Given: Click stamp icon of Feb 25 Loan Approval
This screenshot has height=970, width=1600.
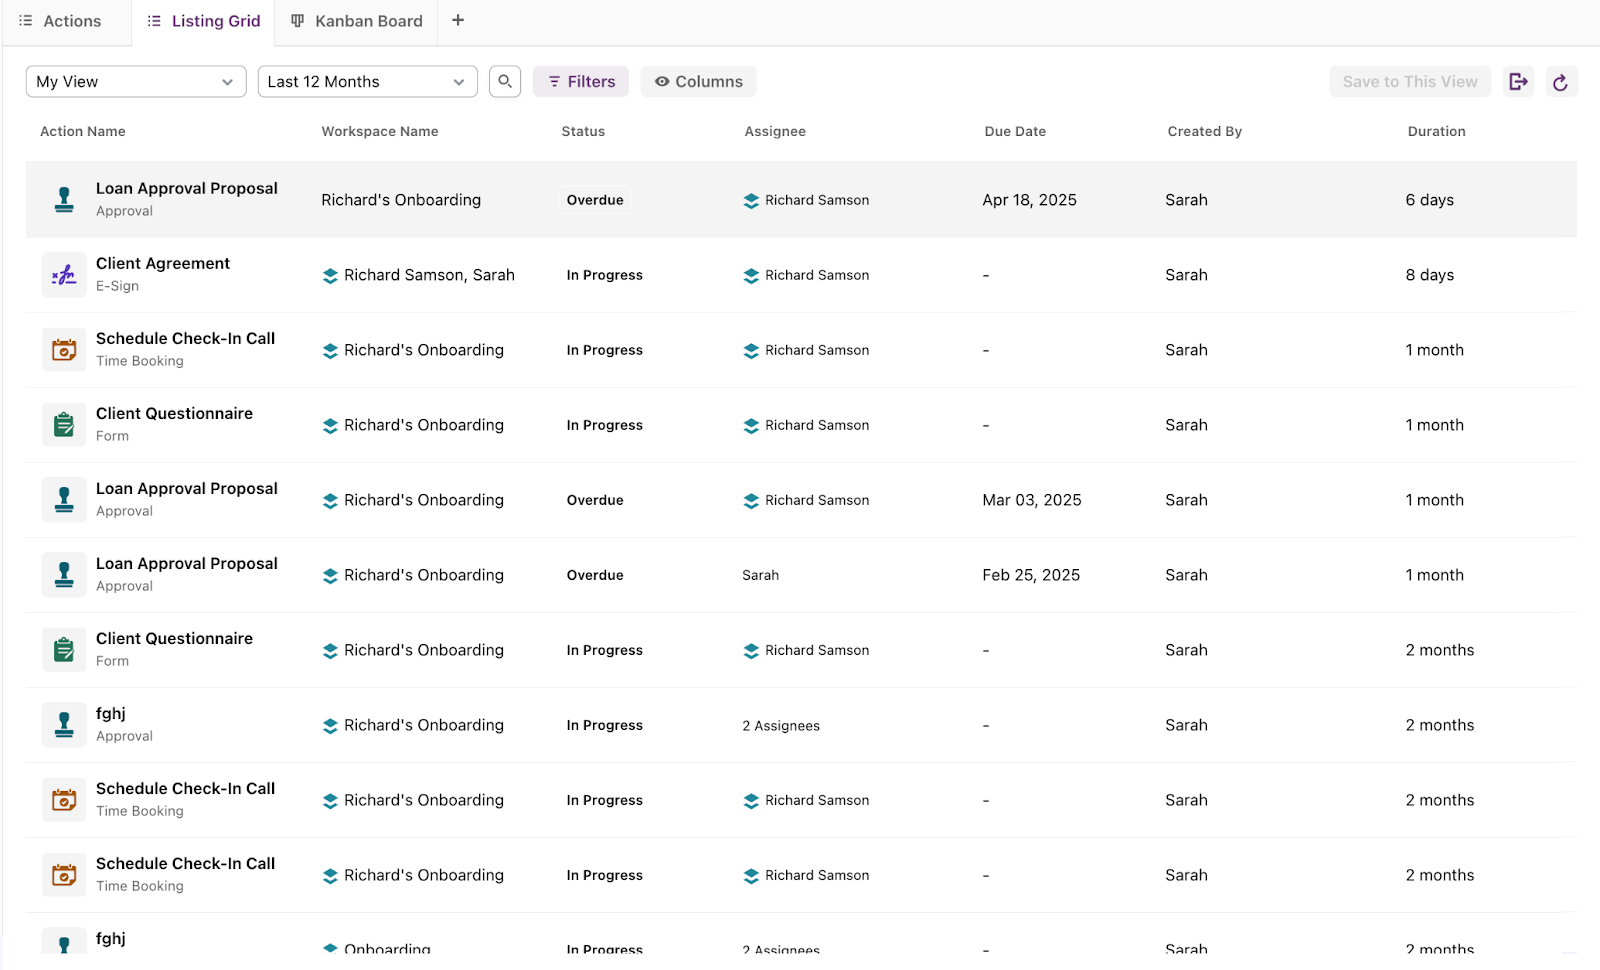Looking at the screenshot, I should [64, 574].
